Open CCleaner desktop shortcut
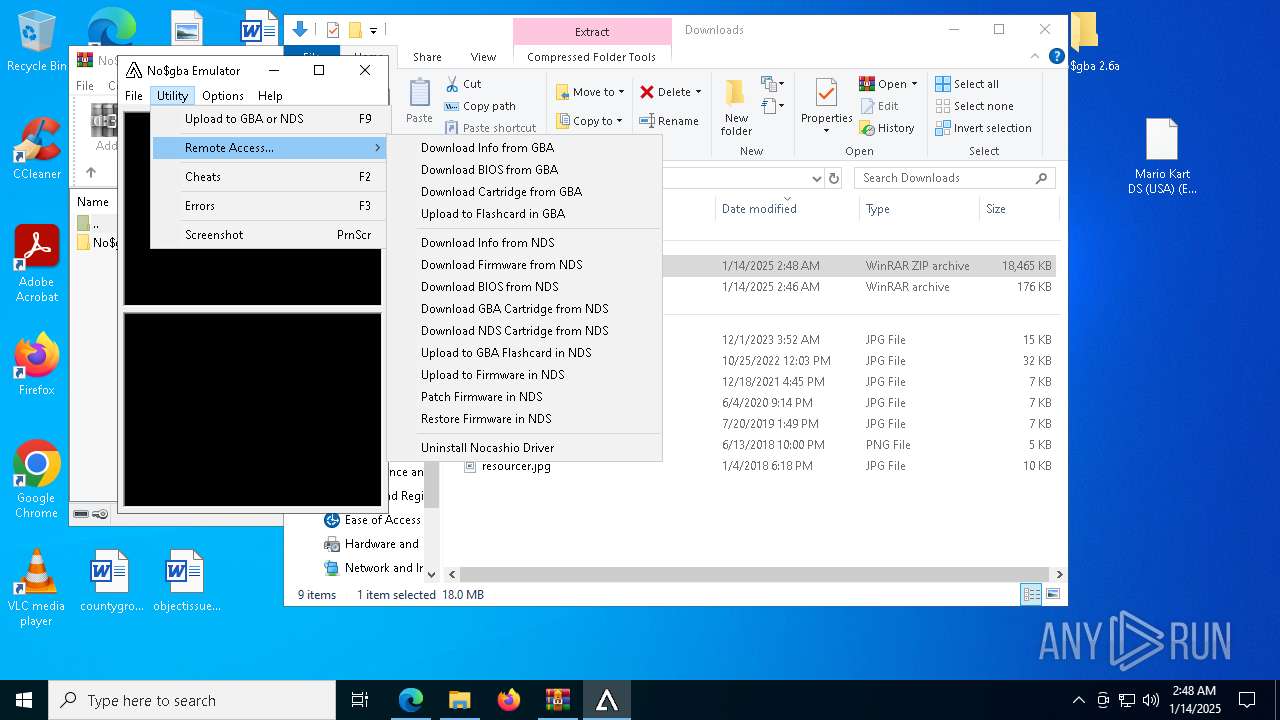This screenshot has width=1280, height=720. [36, 148]
